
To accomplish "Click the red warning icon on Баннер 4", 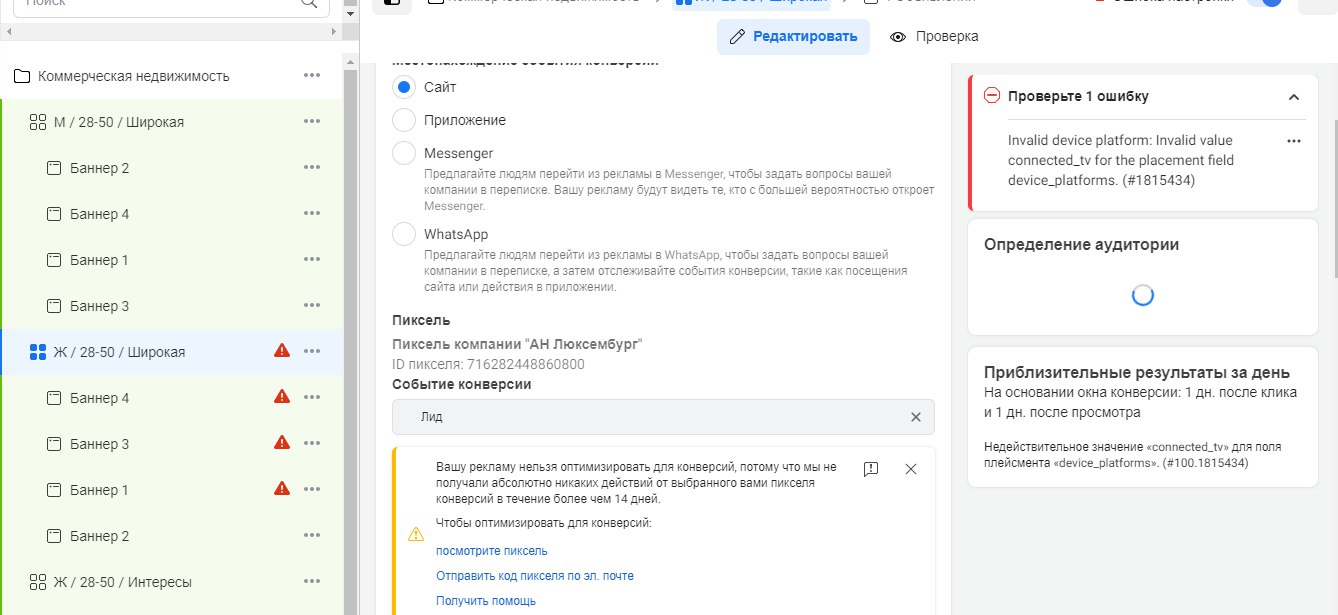I will tap(282, 397).
